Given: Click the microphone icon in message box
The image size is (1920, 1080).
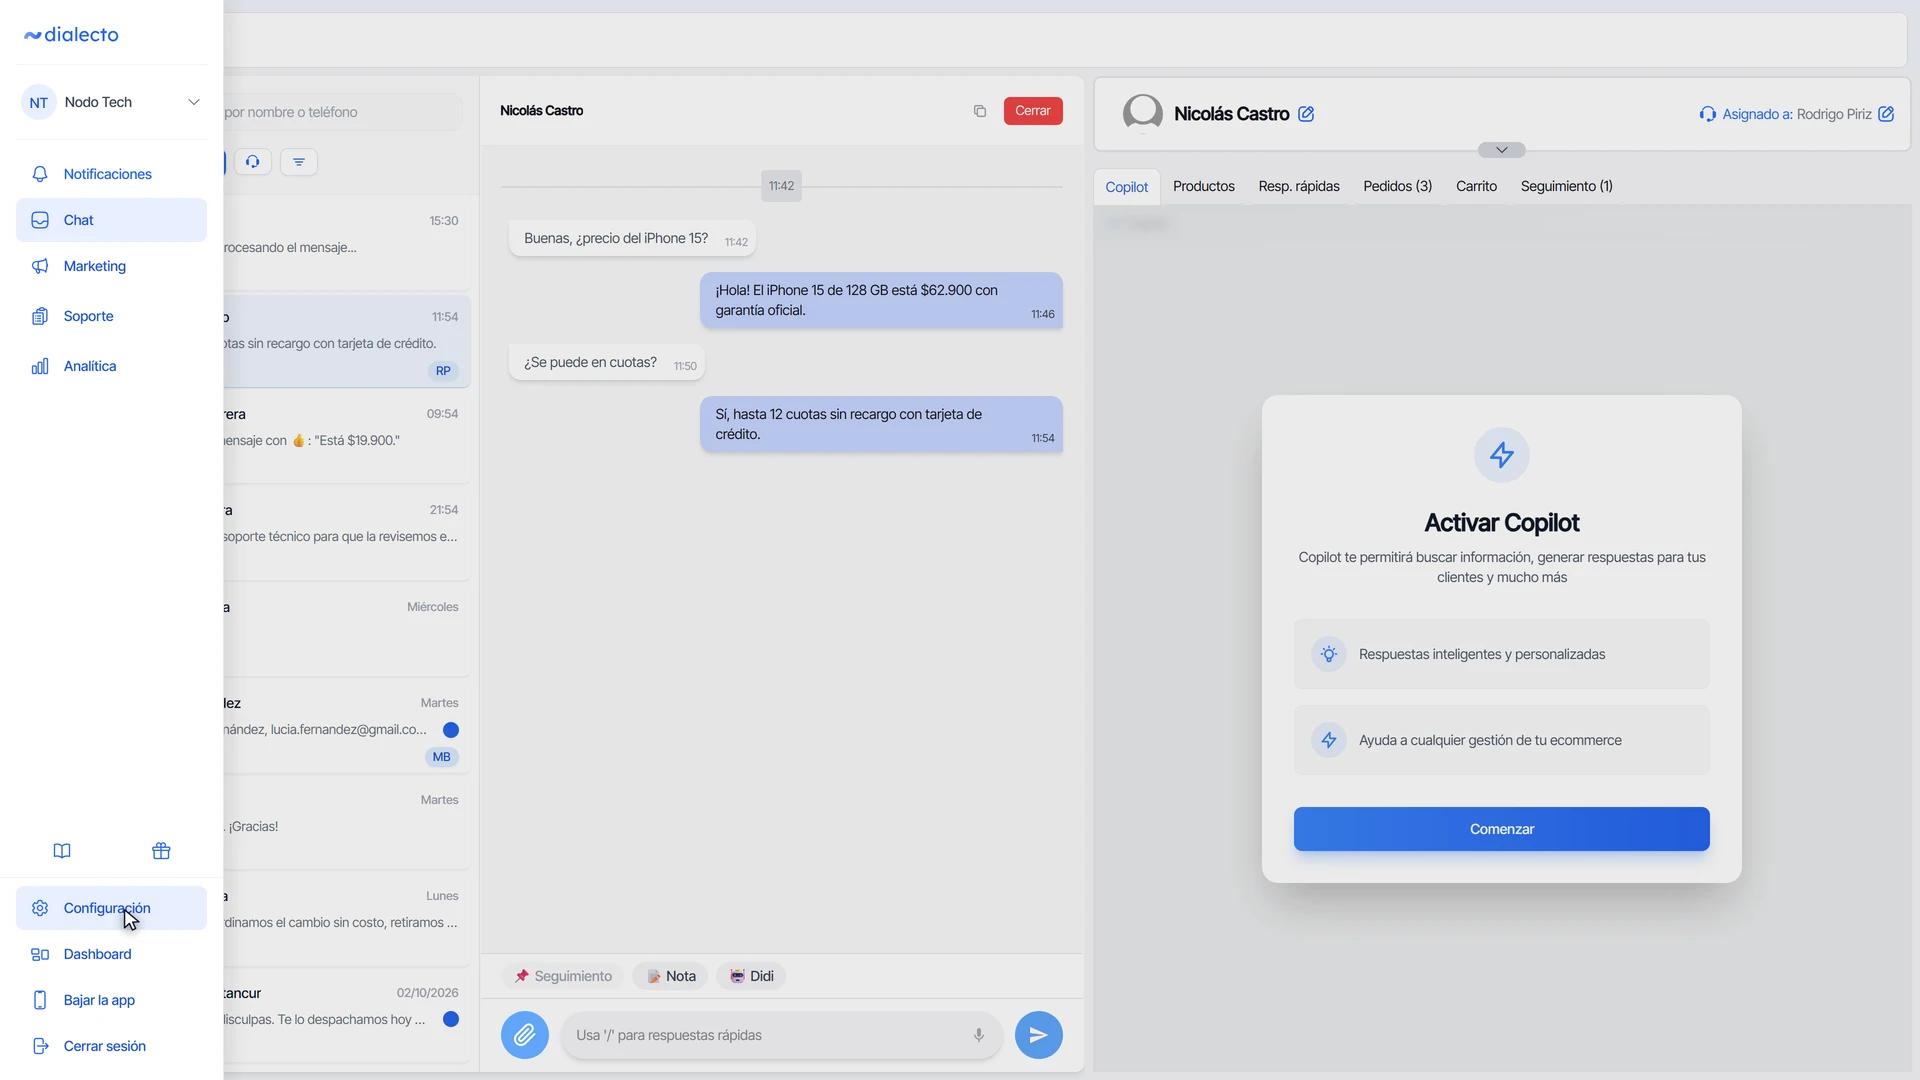Looking at the screenshot, I should pyautogui.click(x=979, y=1035).
